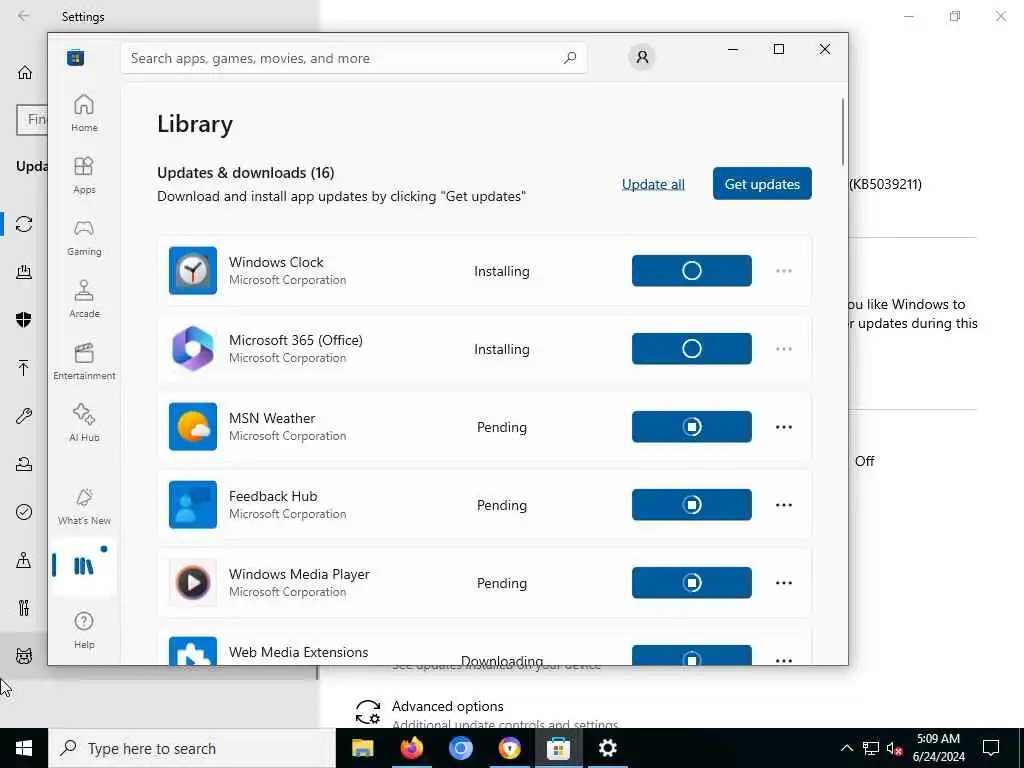Click the Update all link
The width and height of the screenshot is (1024, 768).
click(653, 184)
